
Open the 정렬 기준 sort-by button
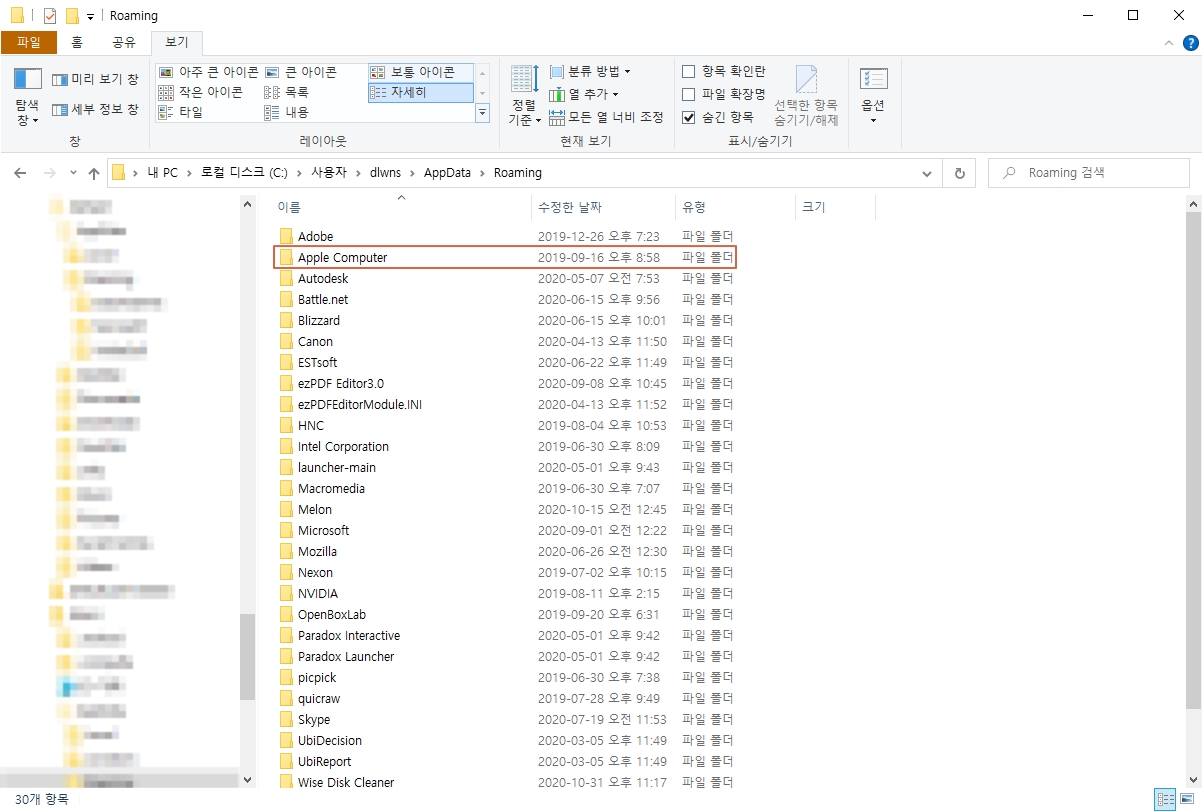coord(525,96)
